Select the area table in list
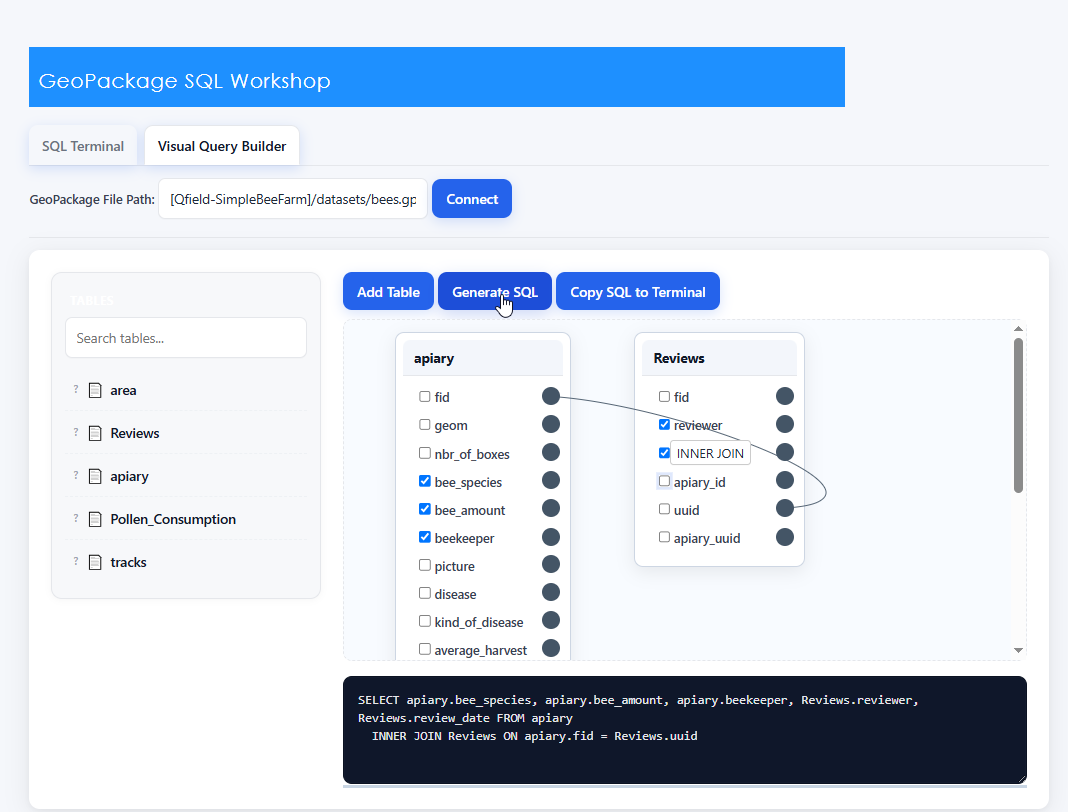1068x812 pixels. [x=186, y=390]
